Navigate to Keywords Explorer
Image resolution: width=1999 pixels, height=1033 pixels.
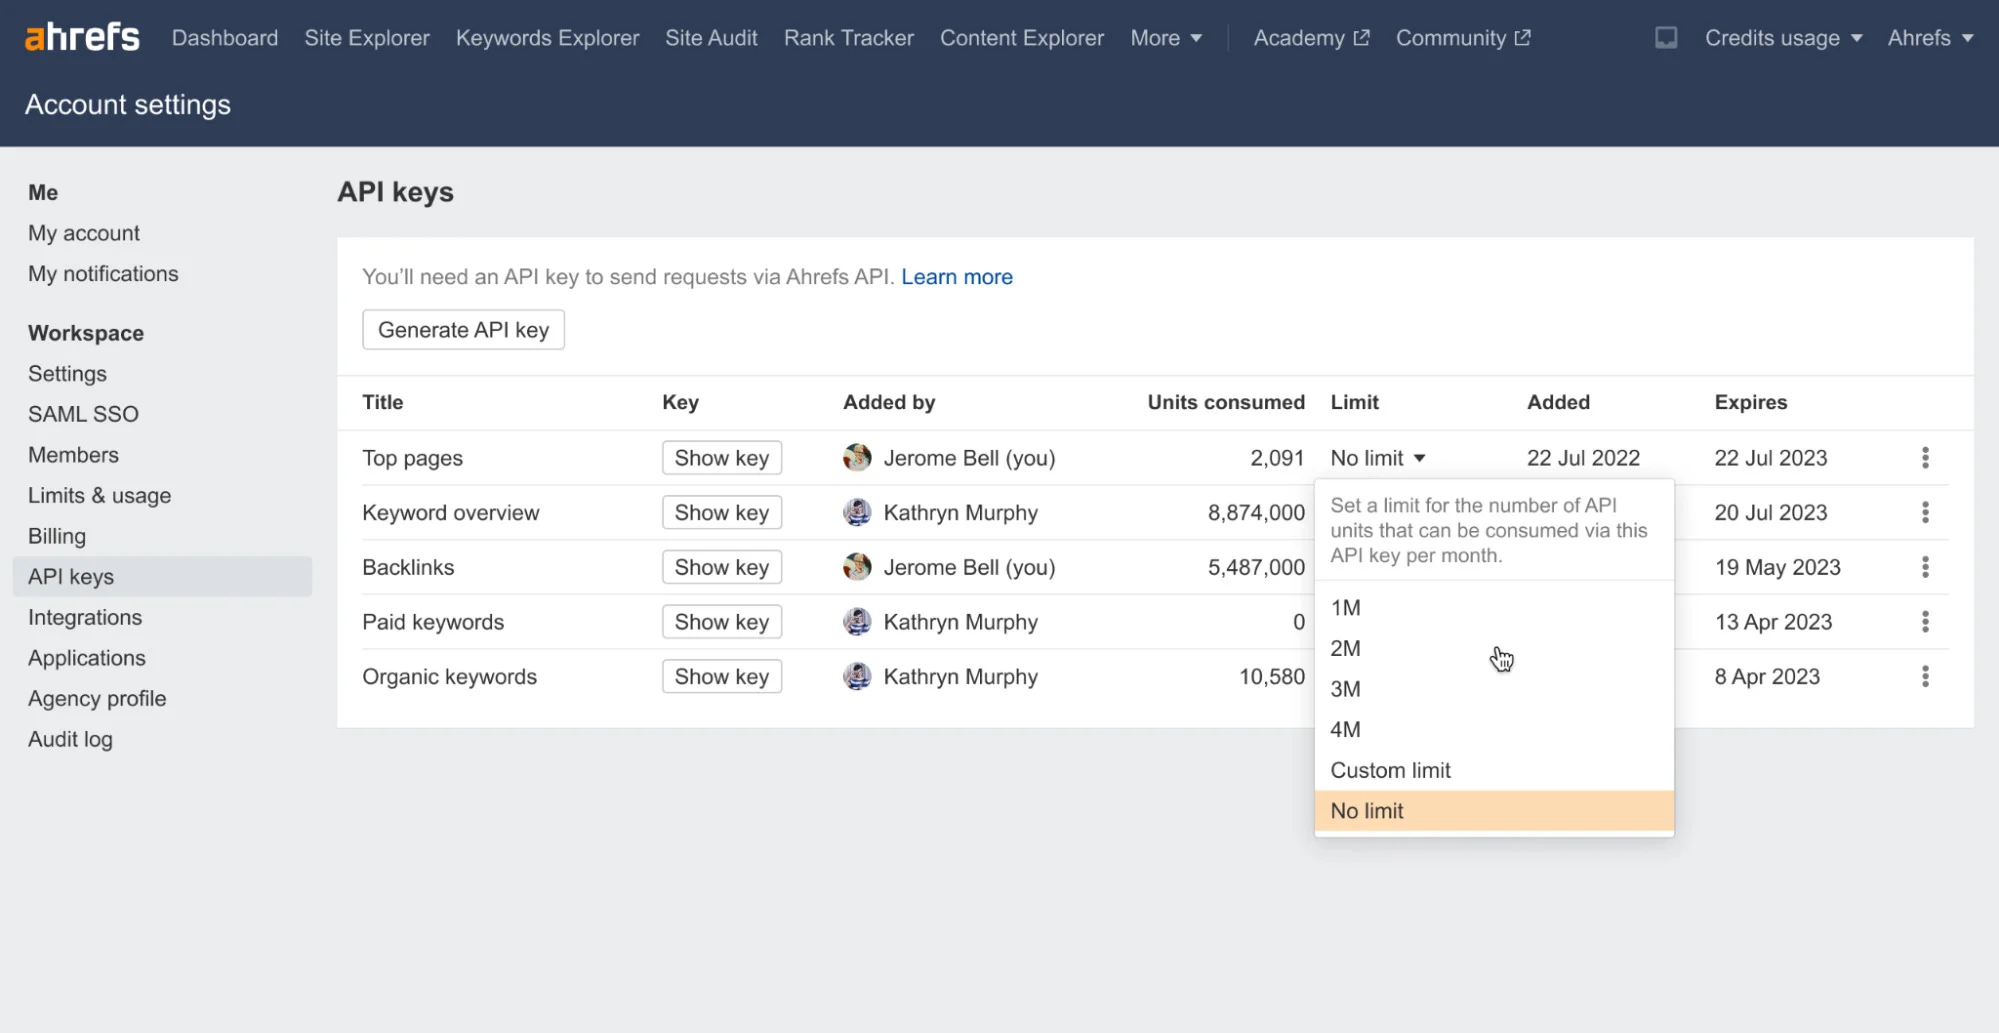click(547, 37)
